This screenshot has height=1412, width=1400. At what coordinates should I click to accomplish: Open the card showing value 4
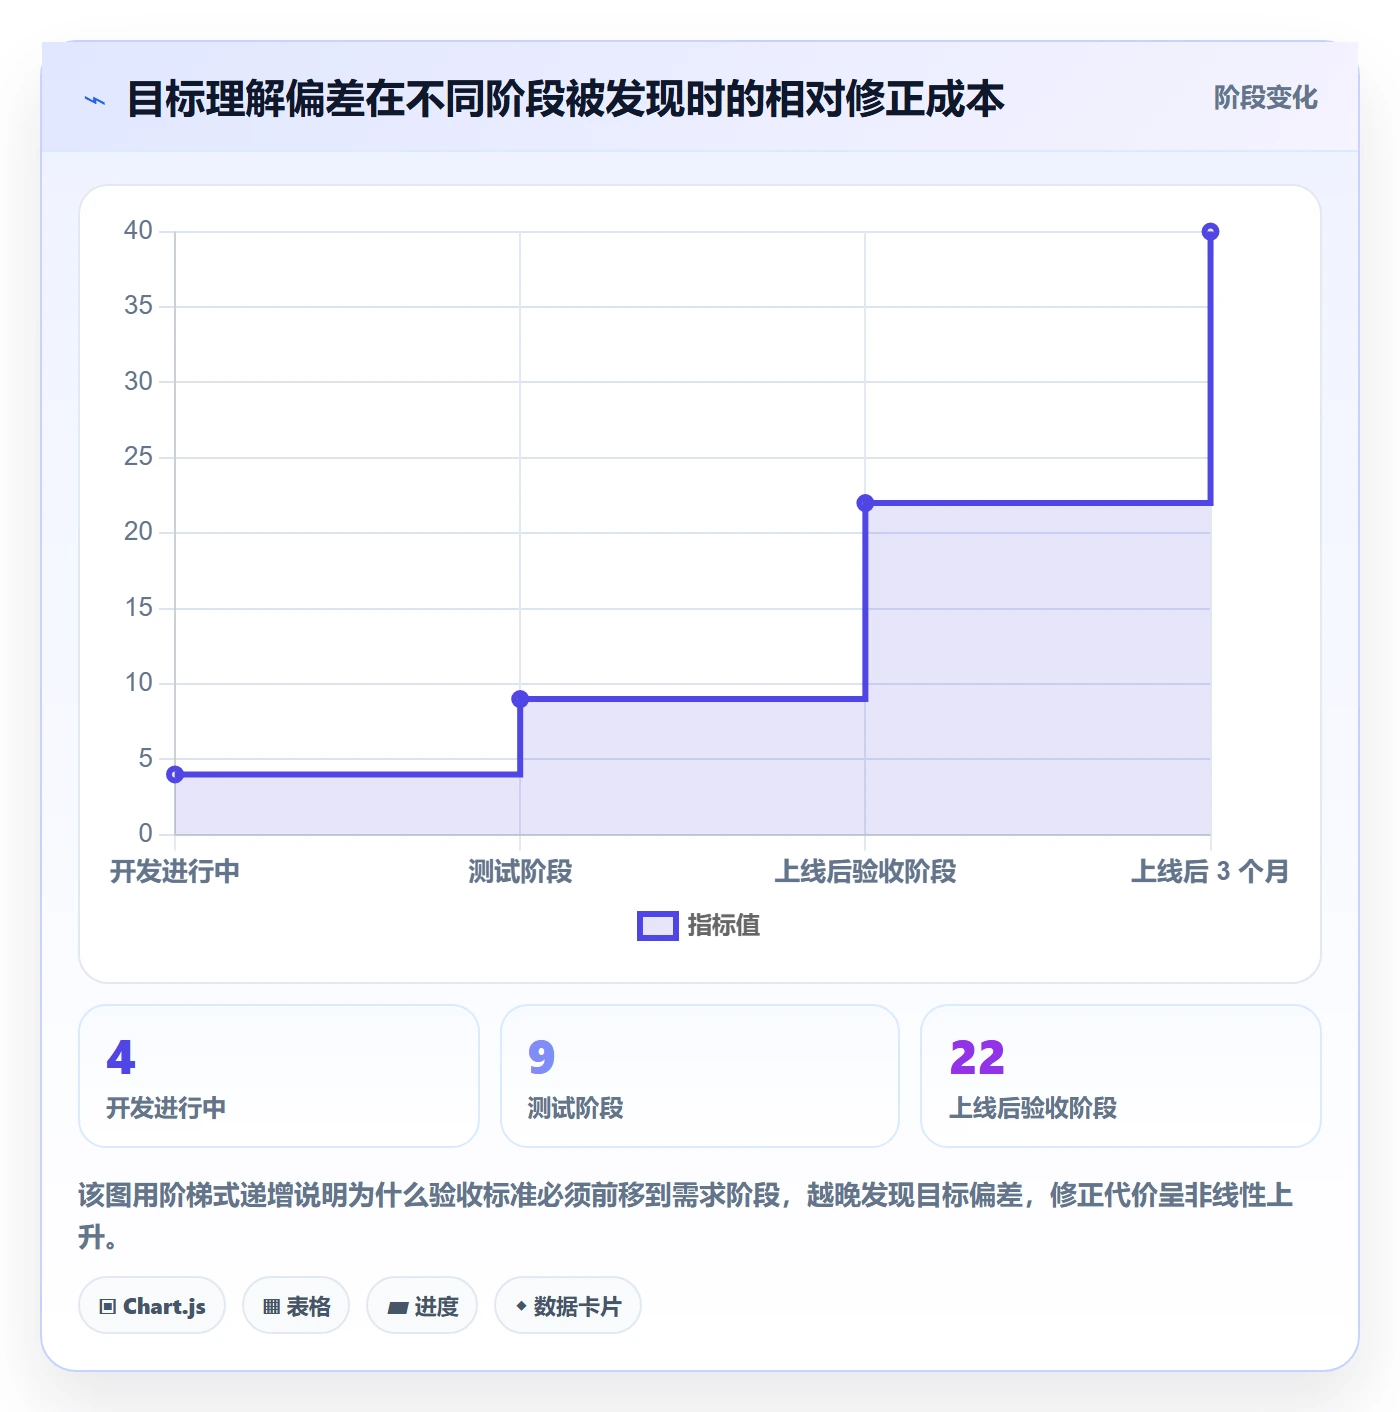(x=279, y=1076)
